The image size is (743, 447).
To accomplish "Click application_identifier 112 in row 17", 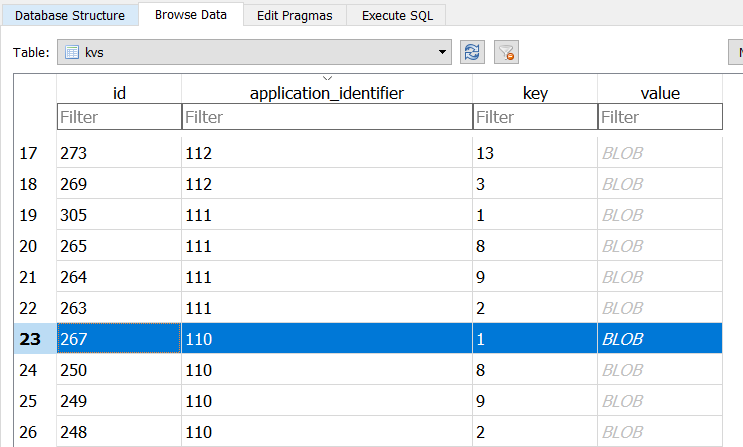I will pos(327,153).
